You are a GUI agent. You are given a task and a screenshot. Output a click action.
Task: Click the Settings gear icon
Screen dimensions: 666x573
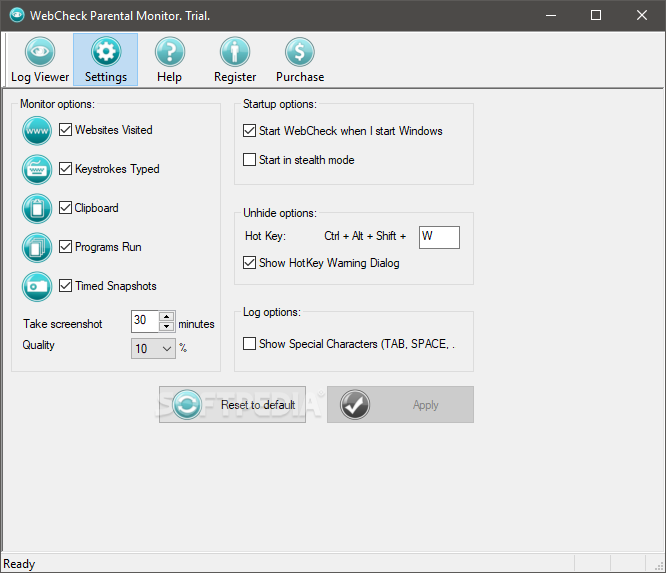pos(106,52)
